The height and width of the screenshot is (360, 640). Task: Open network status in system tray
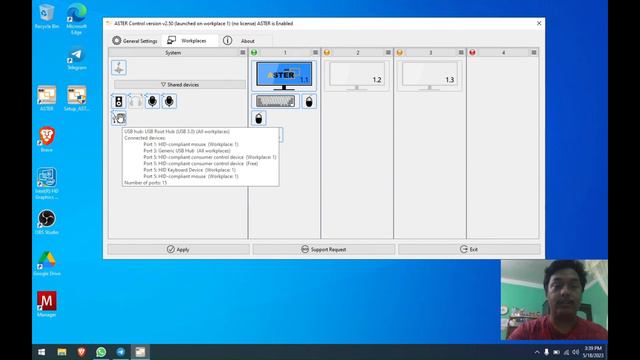pos(566,352)
